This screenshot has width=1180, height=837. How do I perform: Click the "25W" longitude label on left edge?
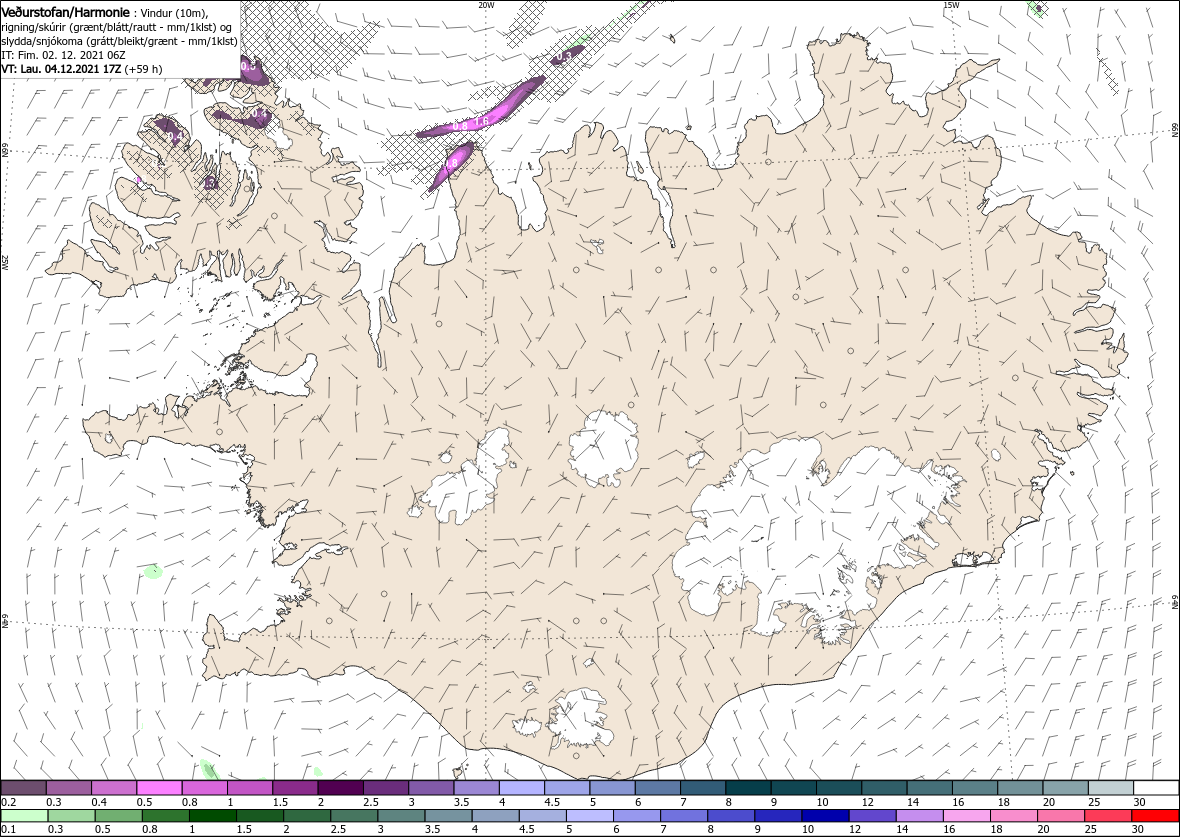click(5, 261)
